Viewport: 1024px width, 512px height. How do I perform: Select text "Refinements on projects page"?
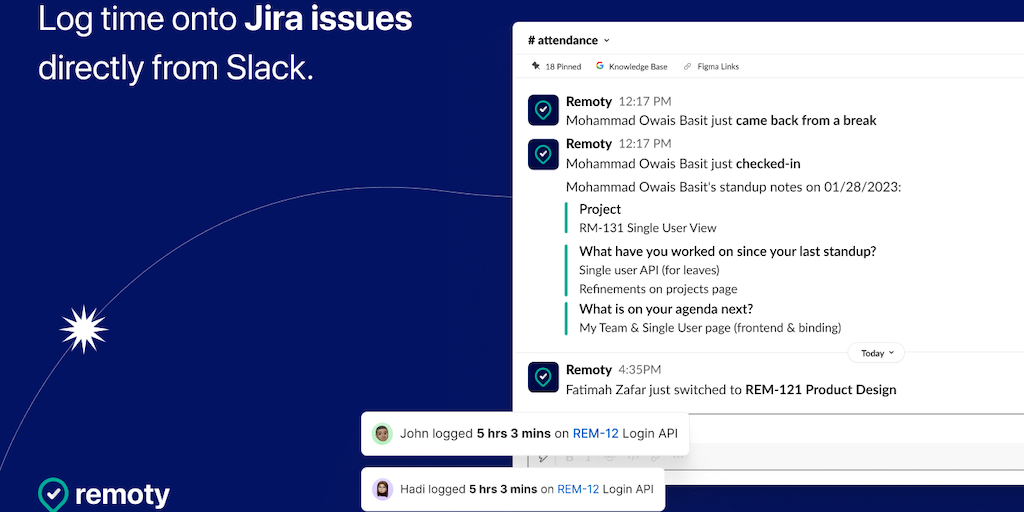658,289
